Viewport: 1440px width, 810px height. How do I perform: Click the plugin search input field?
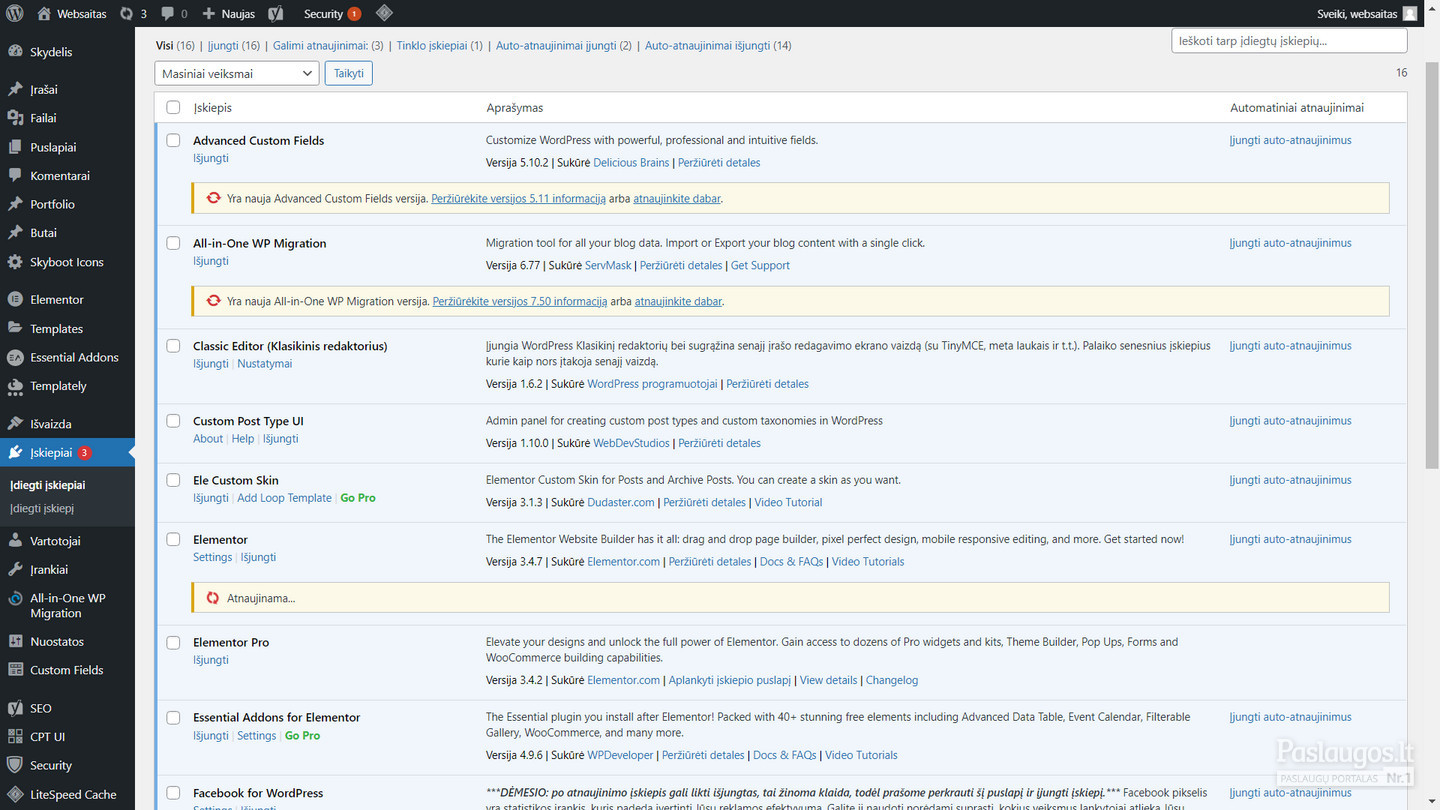click(1289, 41)
